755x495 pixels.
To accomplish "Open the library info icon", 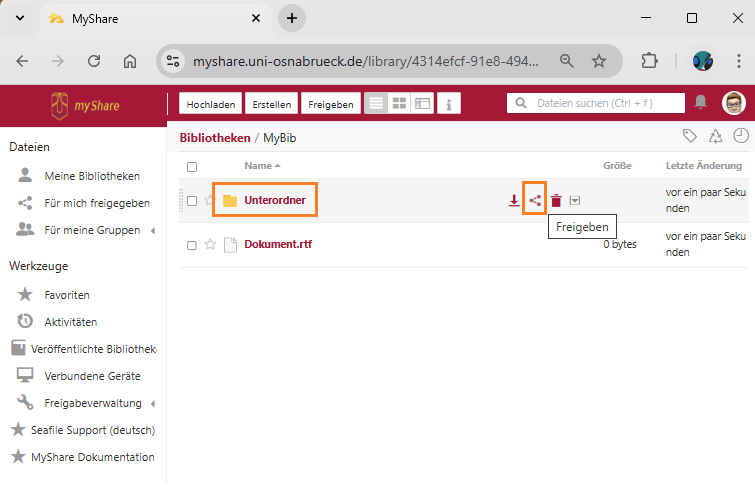I will 449,103.
